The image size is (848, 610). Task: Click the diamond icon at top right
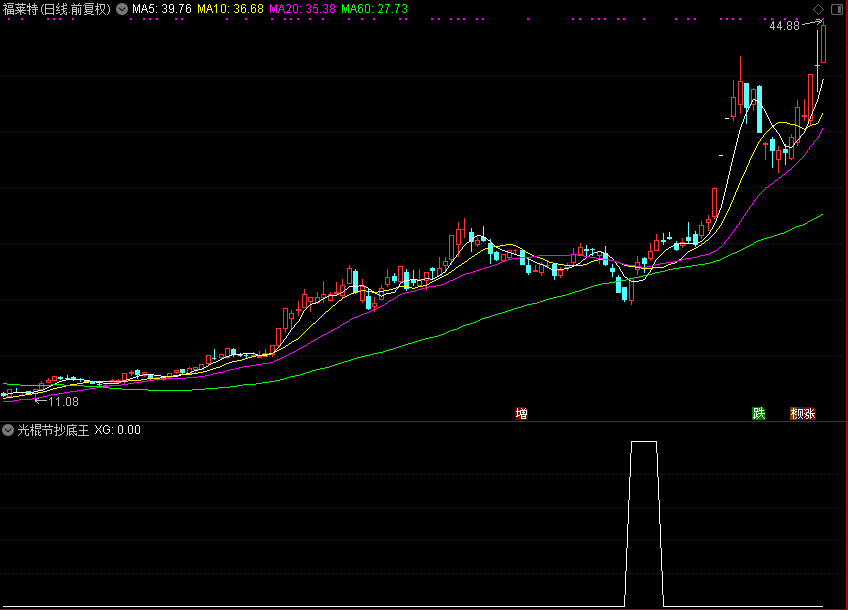(x=819, y=9)
